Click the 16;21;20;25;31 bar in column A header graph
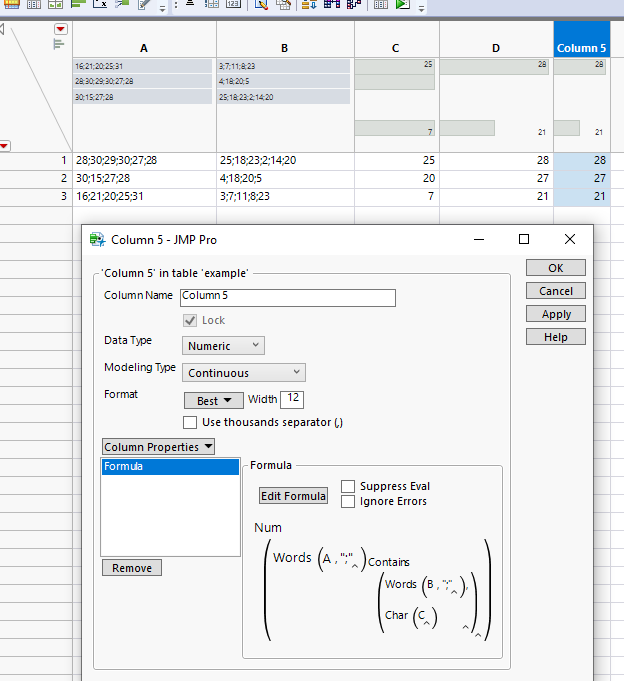 [x=143, y=66]
